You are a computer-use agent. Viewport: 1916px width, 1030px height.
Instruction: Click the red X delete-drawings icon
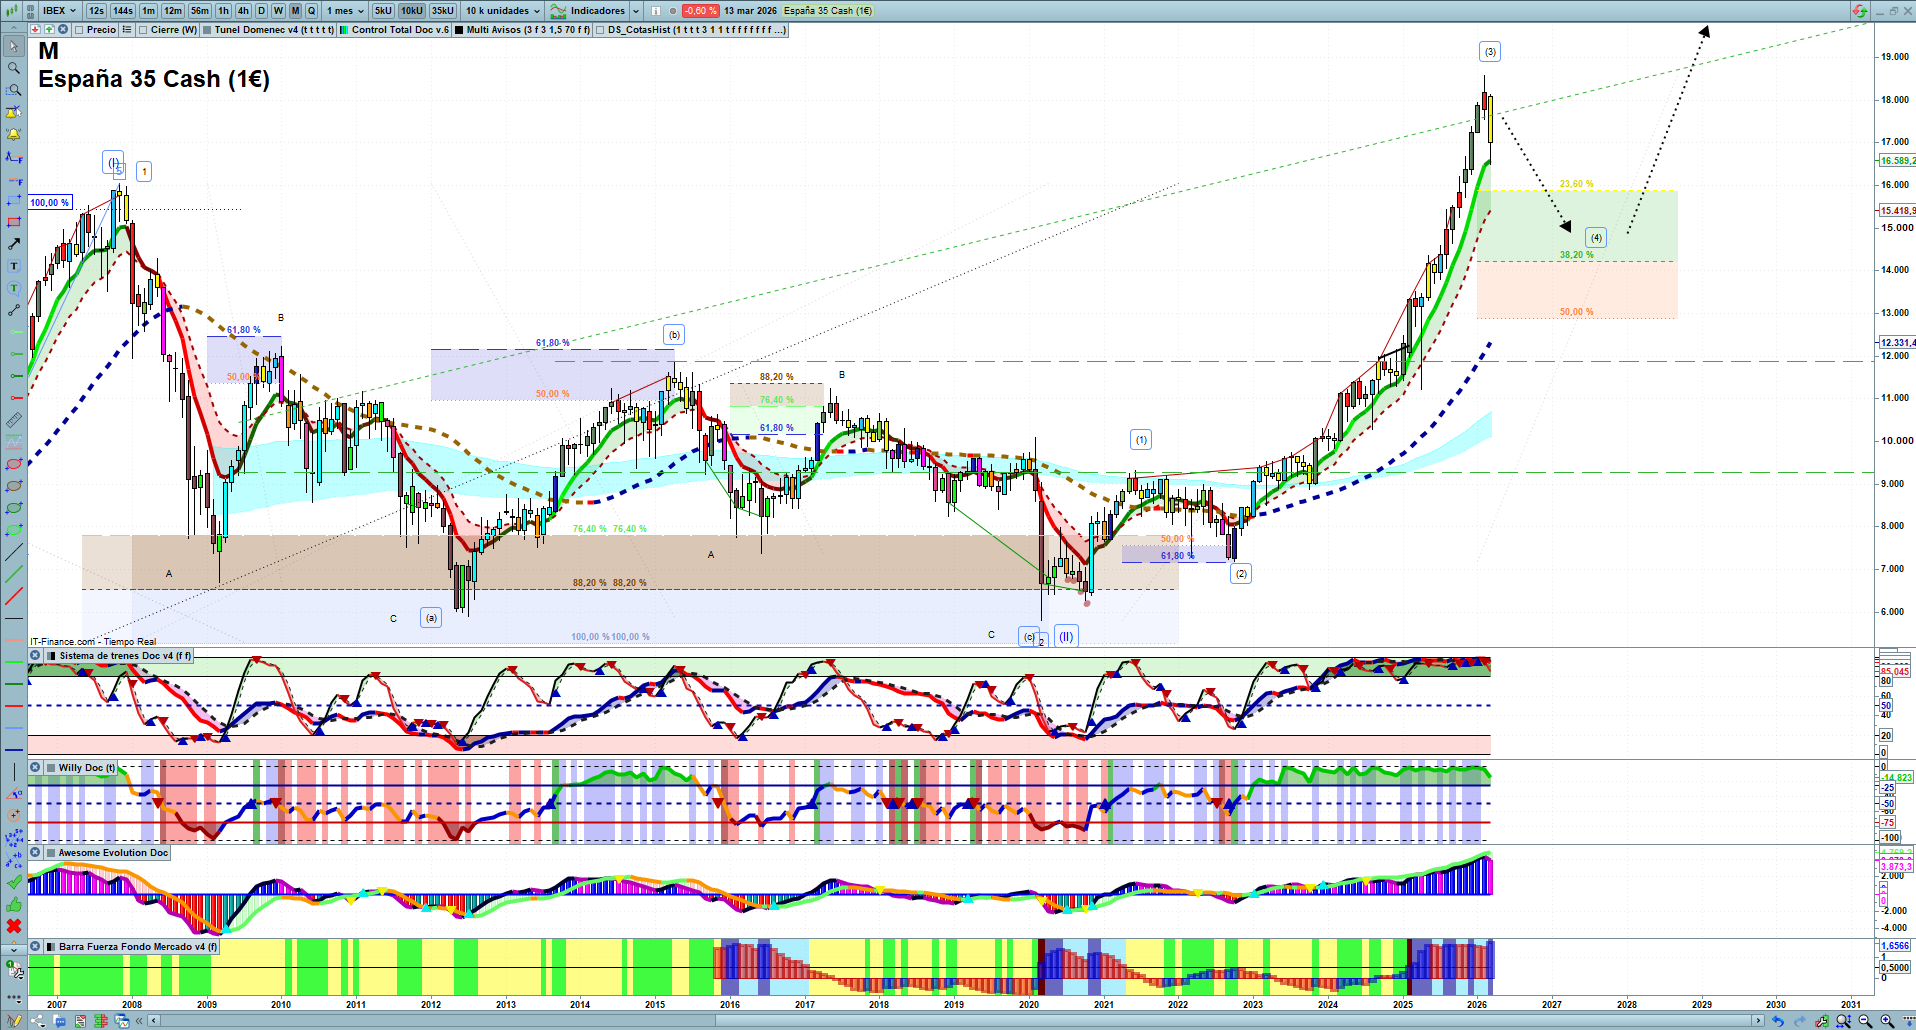[14, 926]
